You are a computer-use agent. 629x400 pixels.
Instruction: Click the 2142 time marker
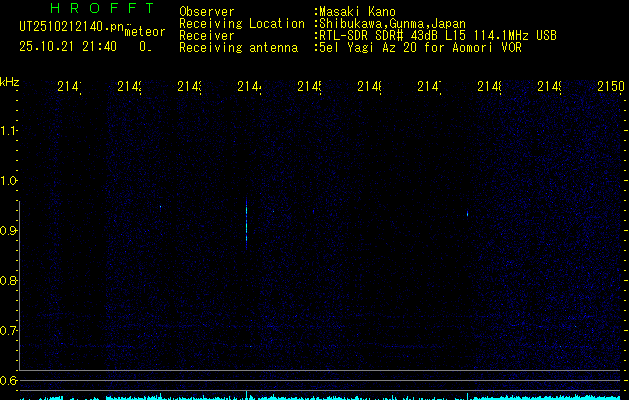pos(129,87)
